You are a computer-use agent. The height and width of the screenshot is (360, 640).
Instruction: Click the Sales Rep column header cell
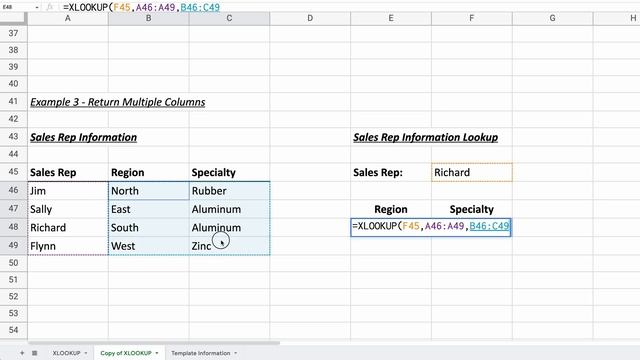[x=68, y=172]
